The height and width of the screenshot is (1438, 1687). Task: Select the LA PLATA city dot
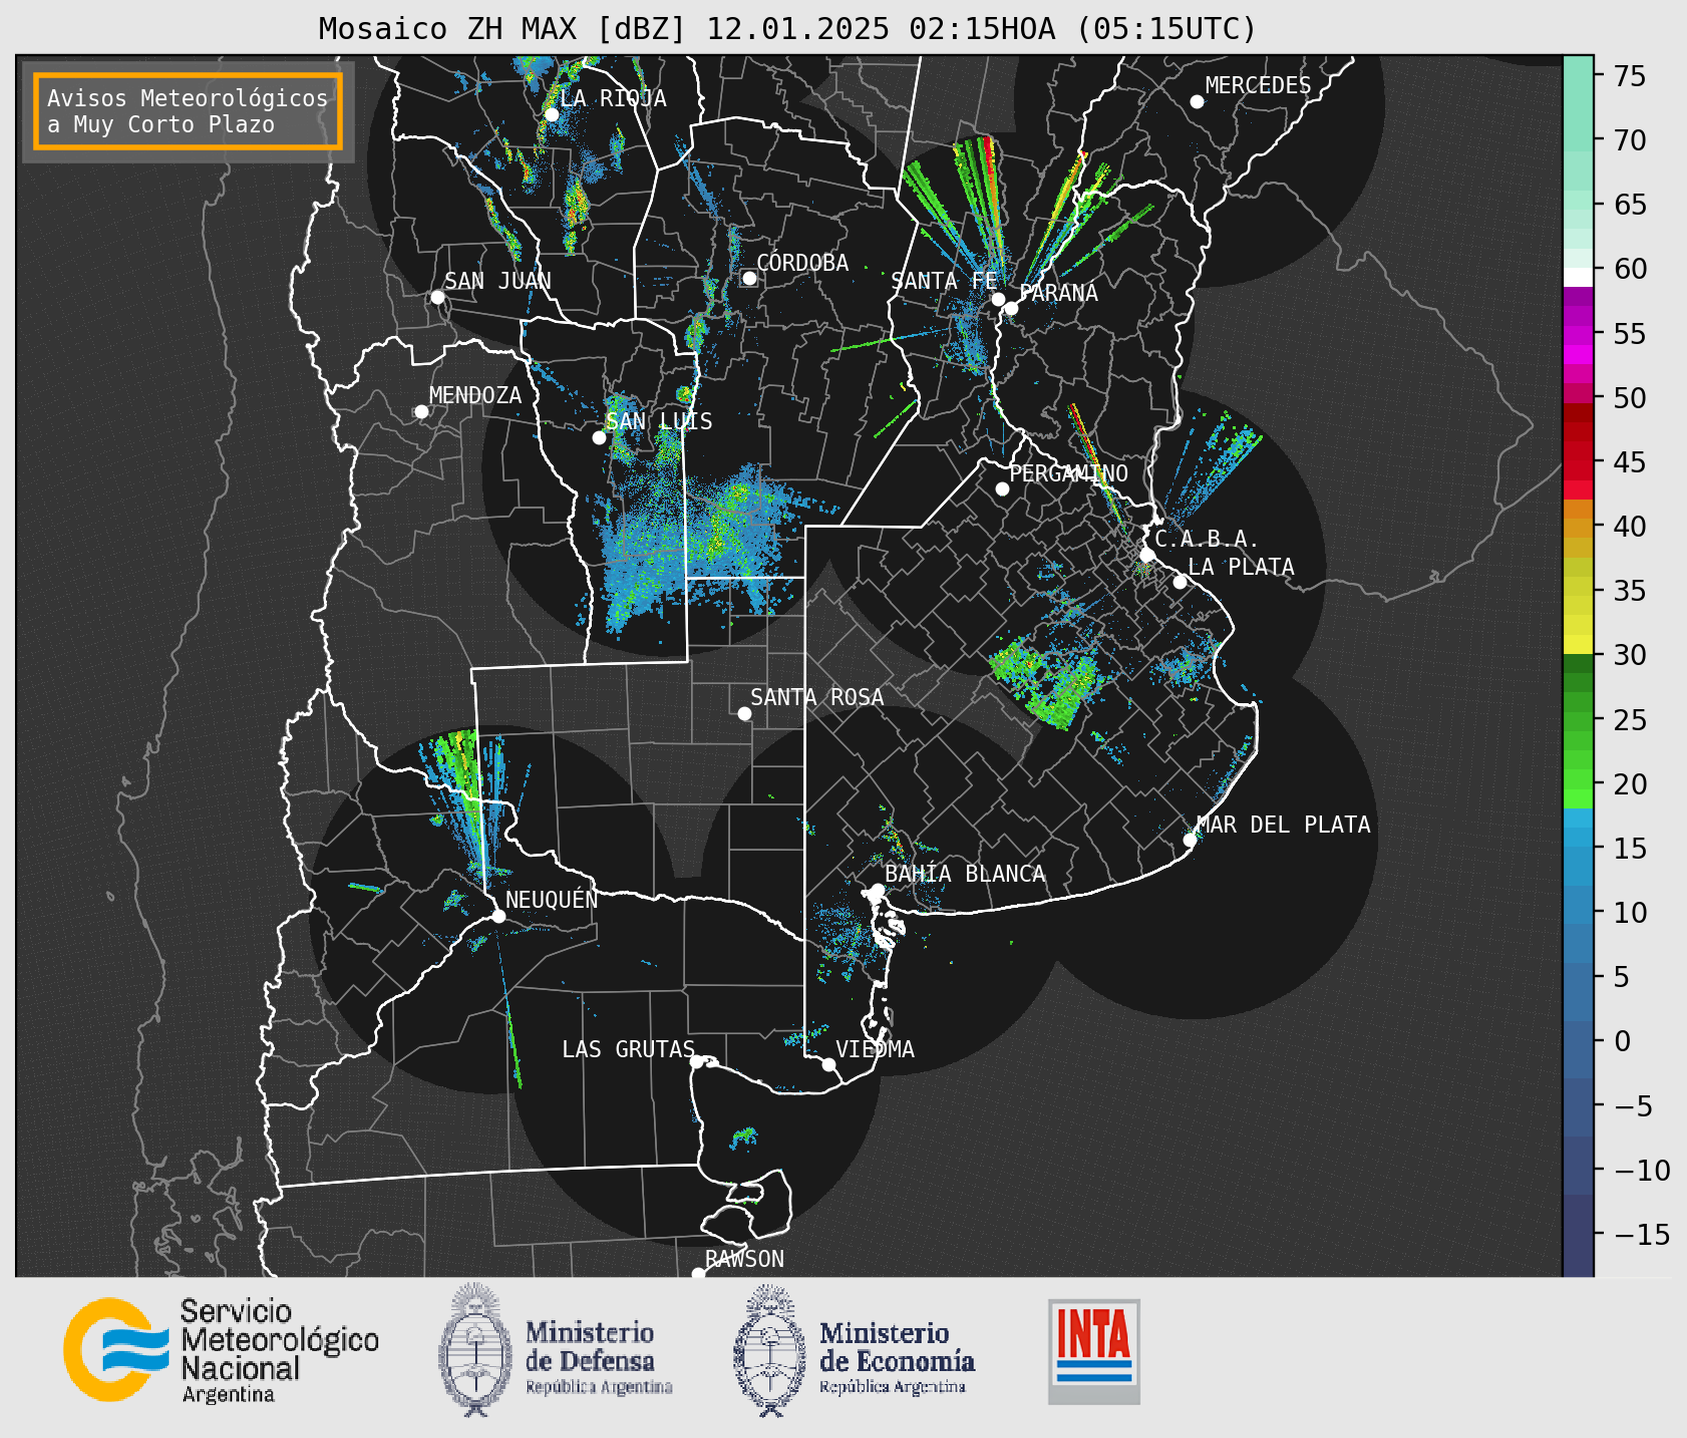tap(1180, 582)
